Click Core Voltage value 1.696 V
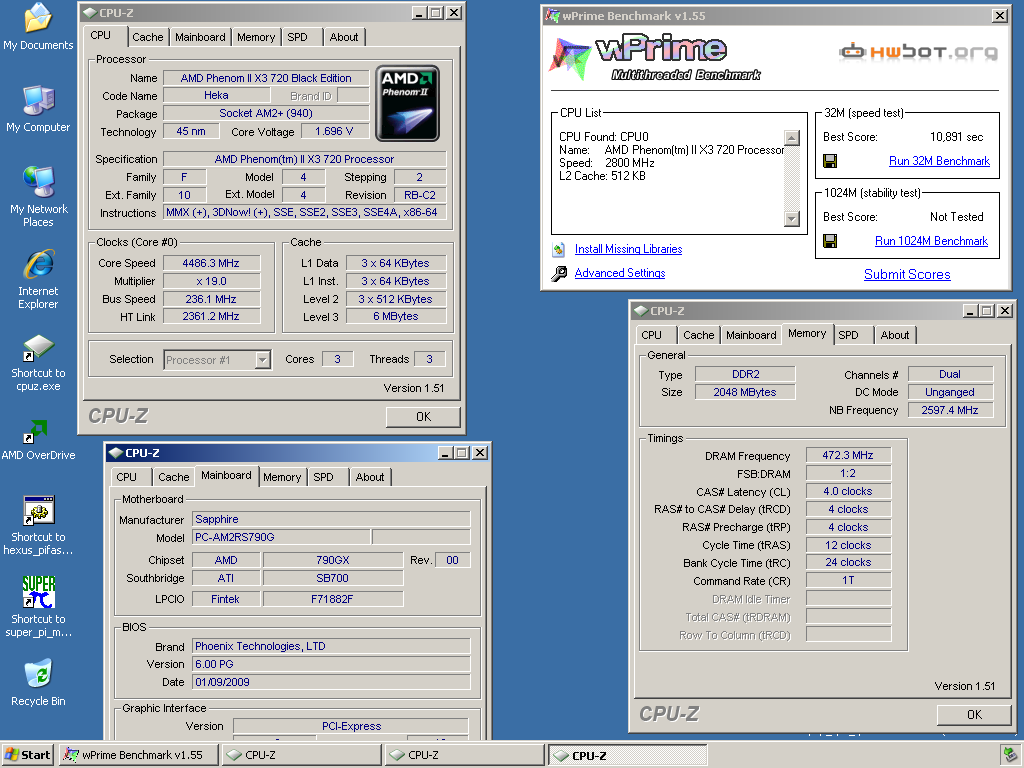 334,131
